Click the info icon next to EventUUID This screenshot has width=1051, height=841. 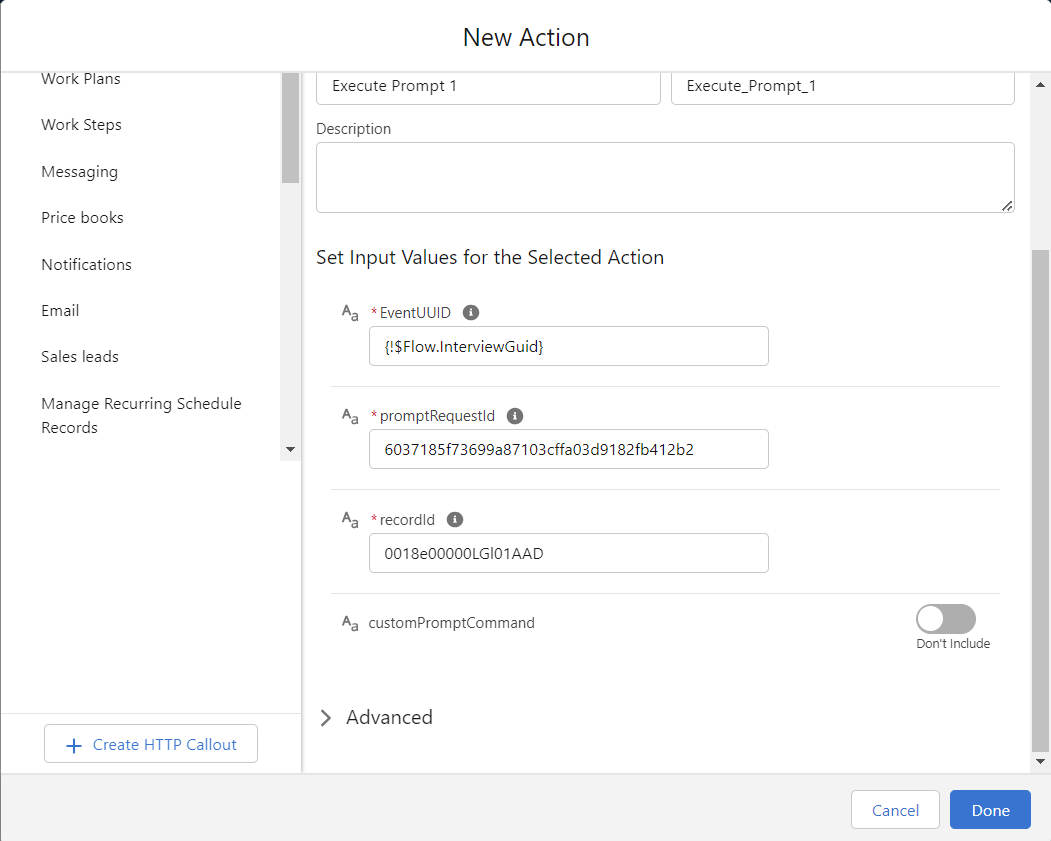tap(471, 313)
